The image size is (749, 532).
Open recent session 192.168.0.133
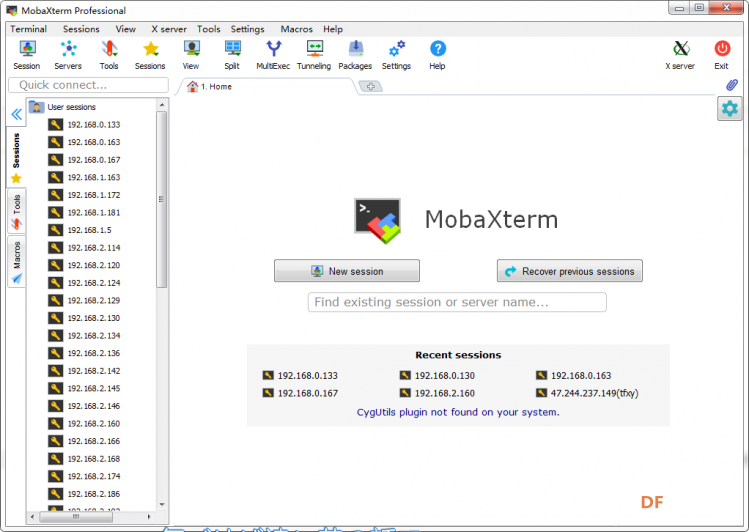[x=300, y=376]
